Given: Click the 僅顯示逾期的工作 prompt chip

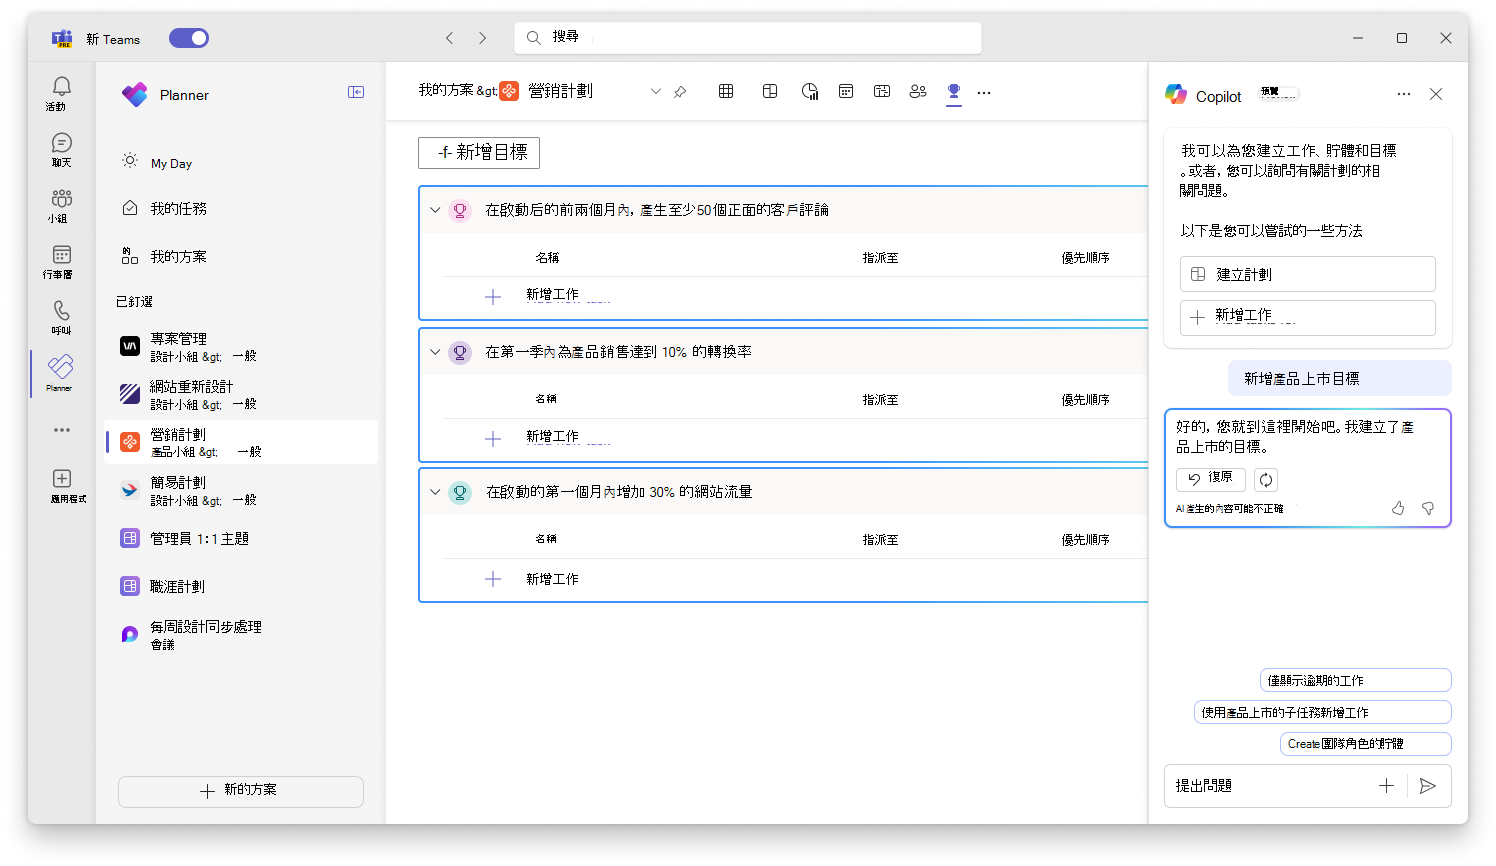Looking at the screenshot, I should 1355,680.
